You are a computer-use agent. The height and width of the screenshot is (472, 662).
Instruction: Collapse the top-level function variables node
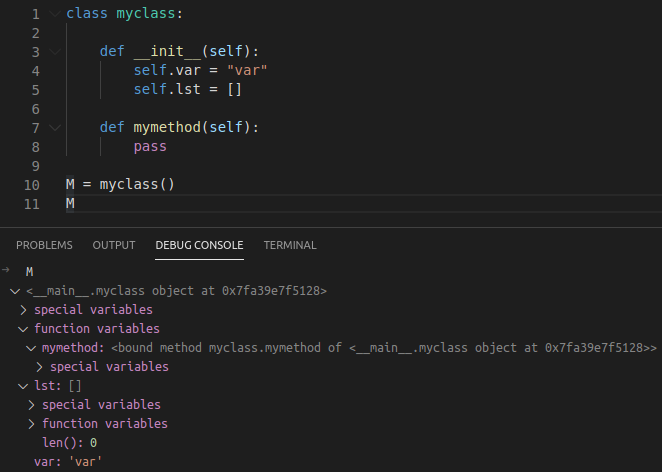pos(24,329)
